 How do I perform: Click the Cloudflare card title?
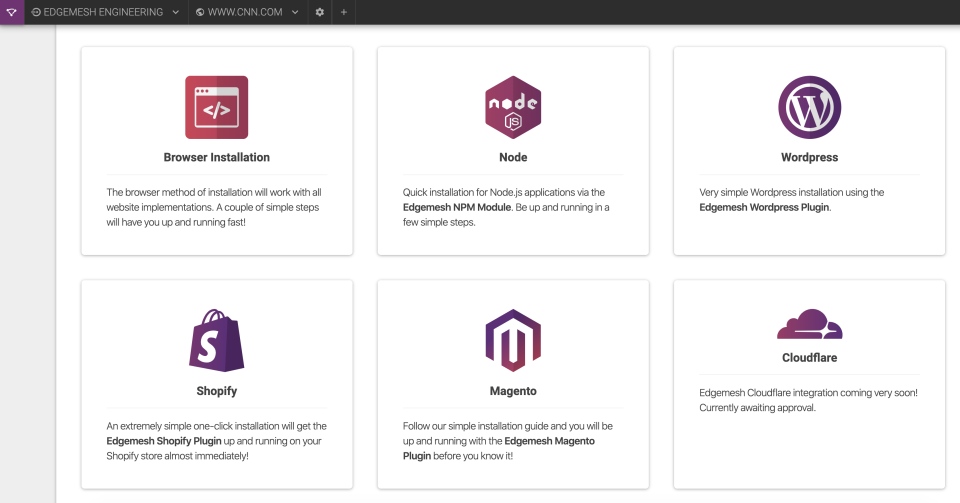[x=809, y=357]
